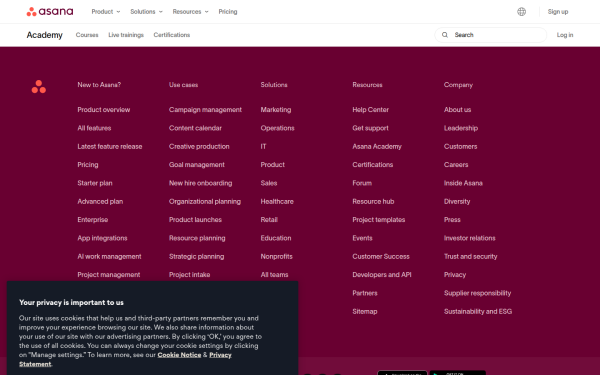Open the Live trainings tab
This screenshot has height=375, width=600.
(x=126, y=35)
